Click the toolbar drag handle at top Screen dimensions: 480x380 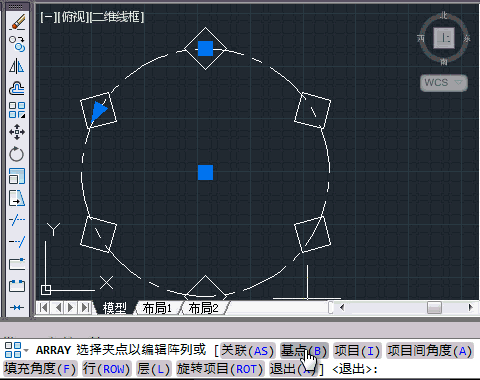click(17, 7)
